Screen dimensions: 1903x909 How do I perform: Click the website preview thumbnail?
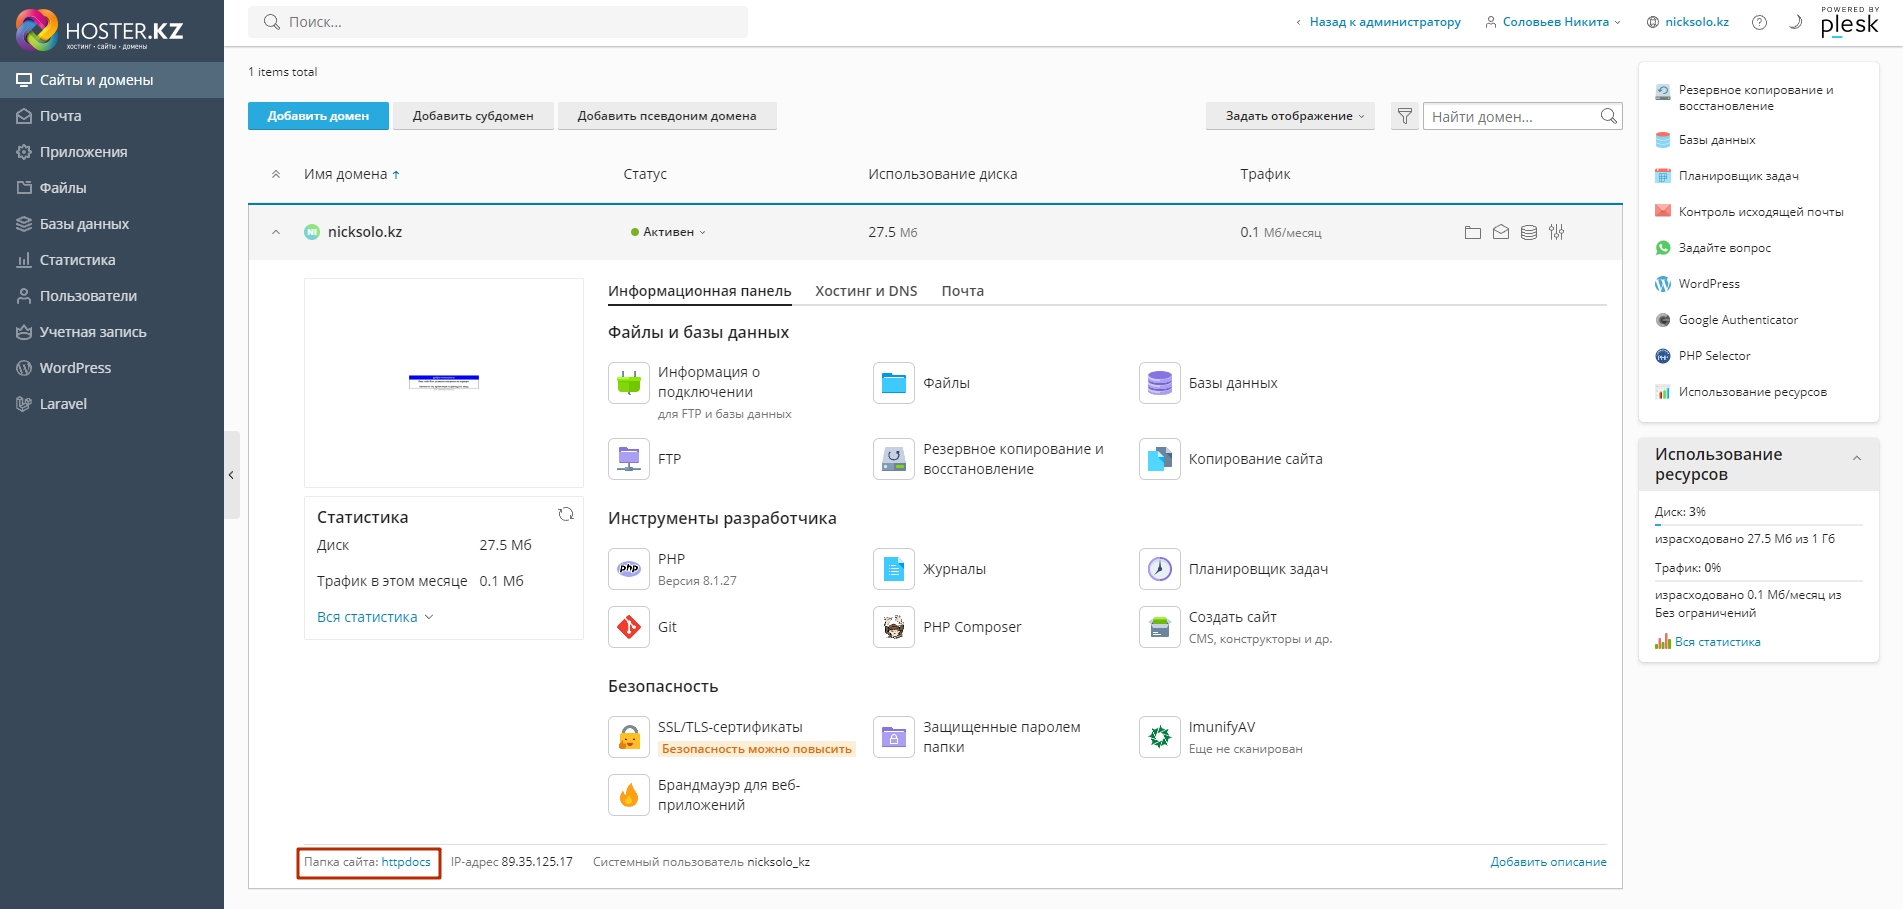point(444,382)
